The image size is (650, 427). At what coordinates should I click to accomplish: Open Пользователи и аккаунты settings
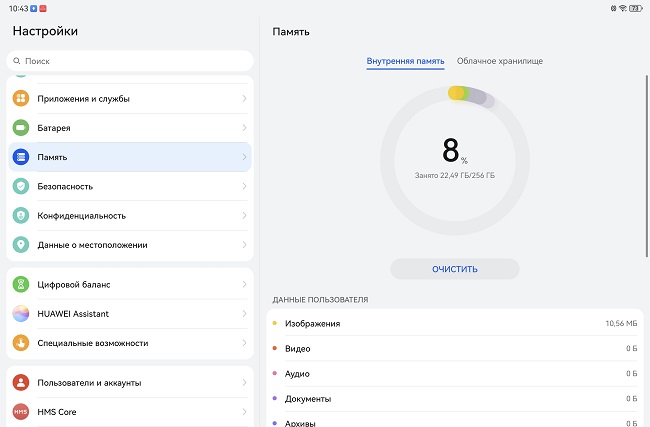point(130,382)
